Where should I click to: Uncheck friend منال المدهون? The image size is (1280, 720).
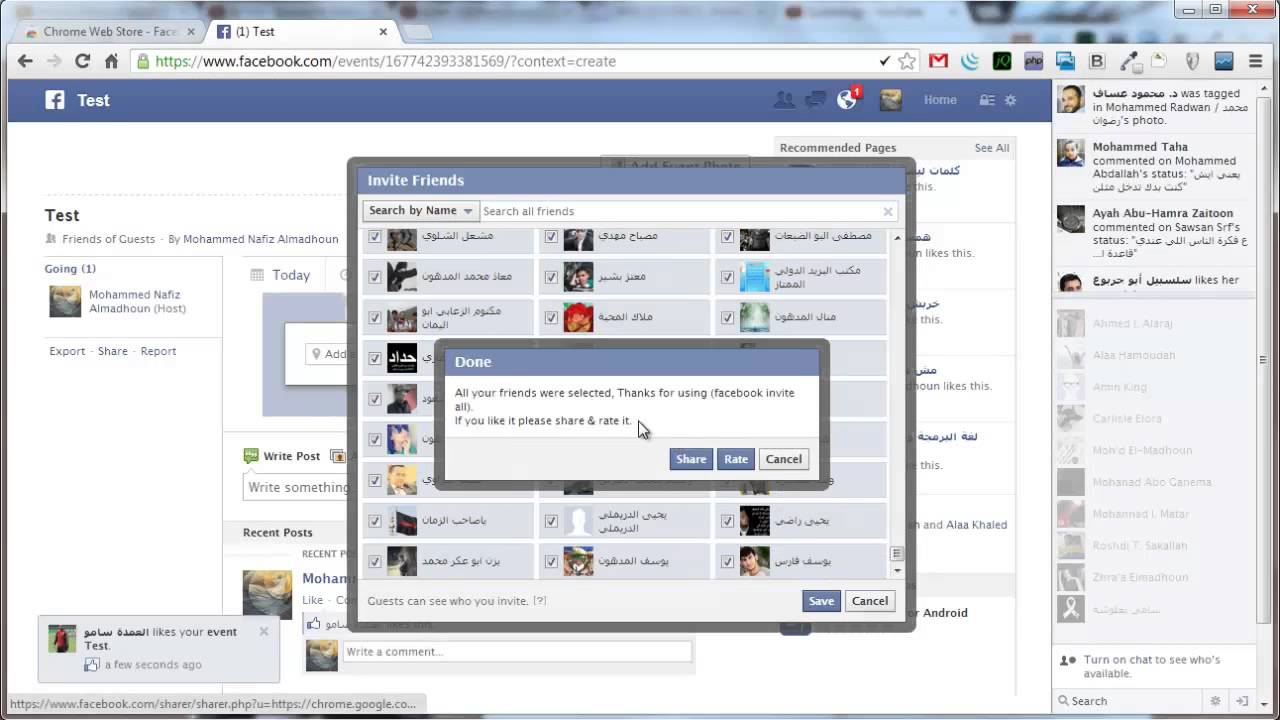pyautogui.click(x=728, y=318)
